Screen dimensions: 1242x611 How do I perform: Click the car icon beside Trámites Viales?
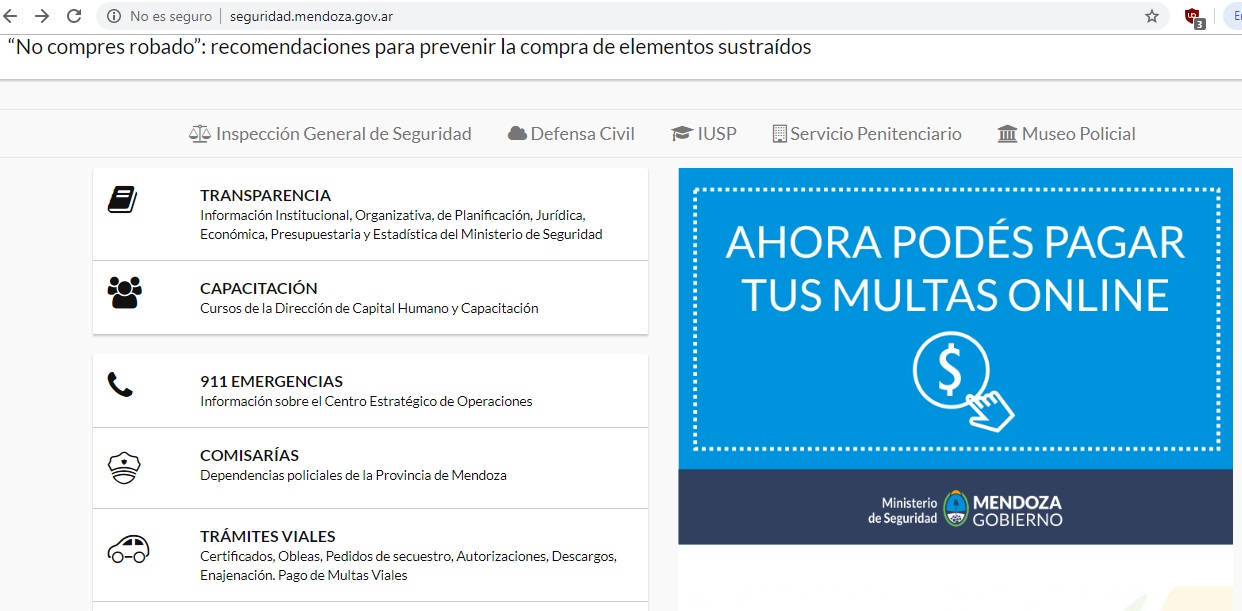[x=128, y=549]
